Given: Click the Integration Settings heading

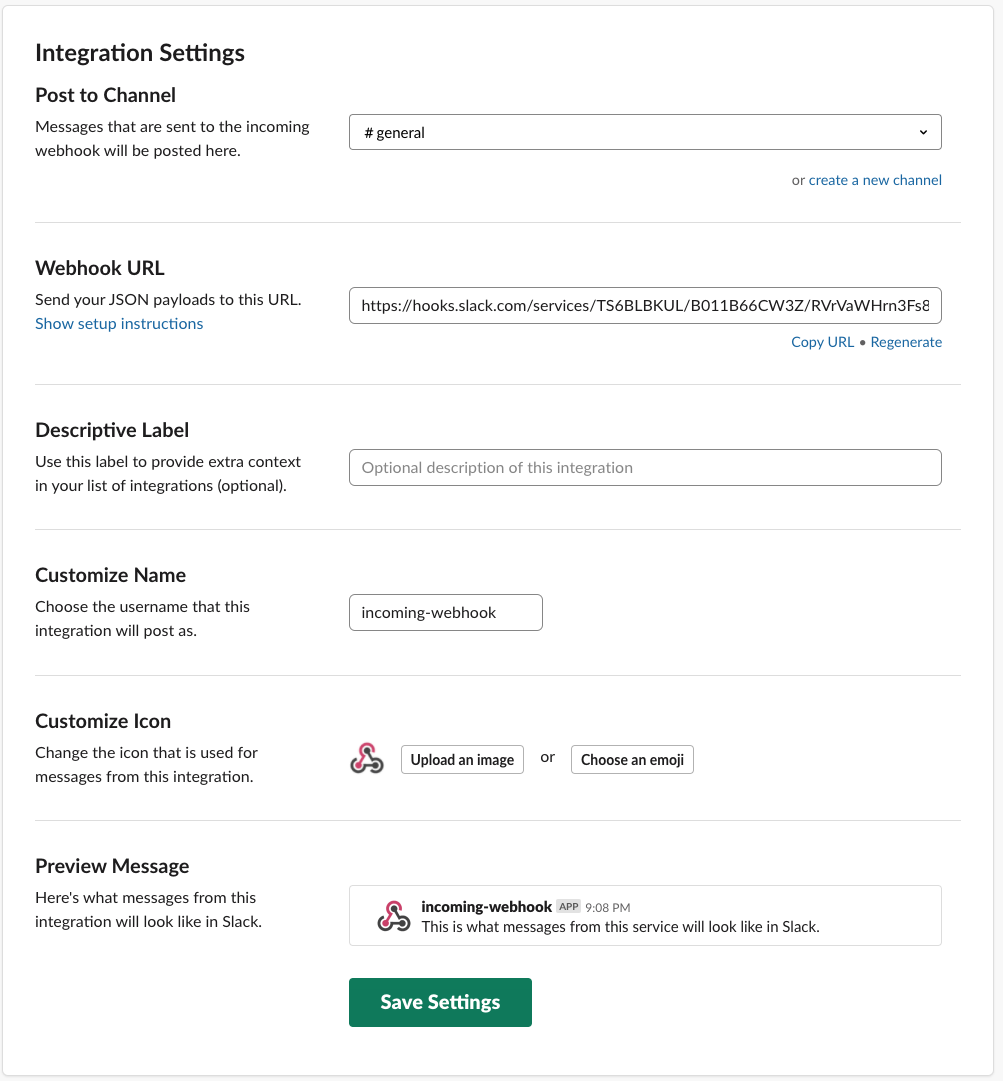Looking at the screenshot, I should tap(140, 53).
